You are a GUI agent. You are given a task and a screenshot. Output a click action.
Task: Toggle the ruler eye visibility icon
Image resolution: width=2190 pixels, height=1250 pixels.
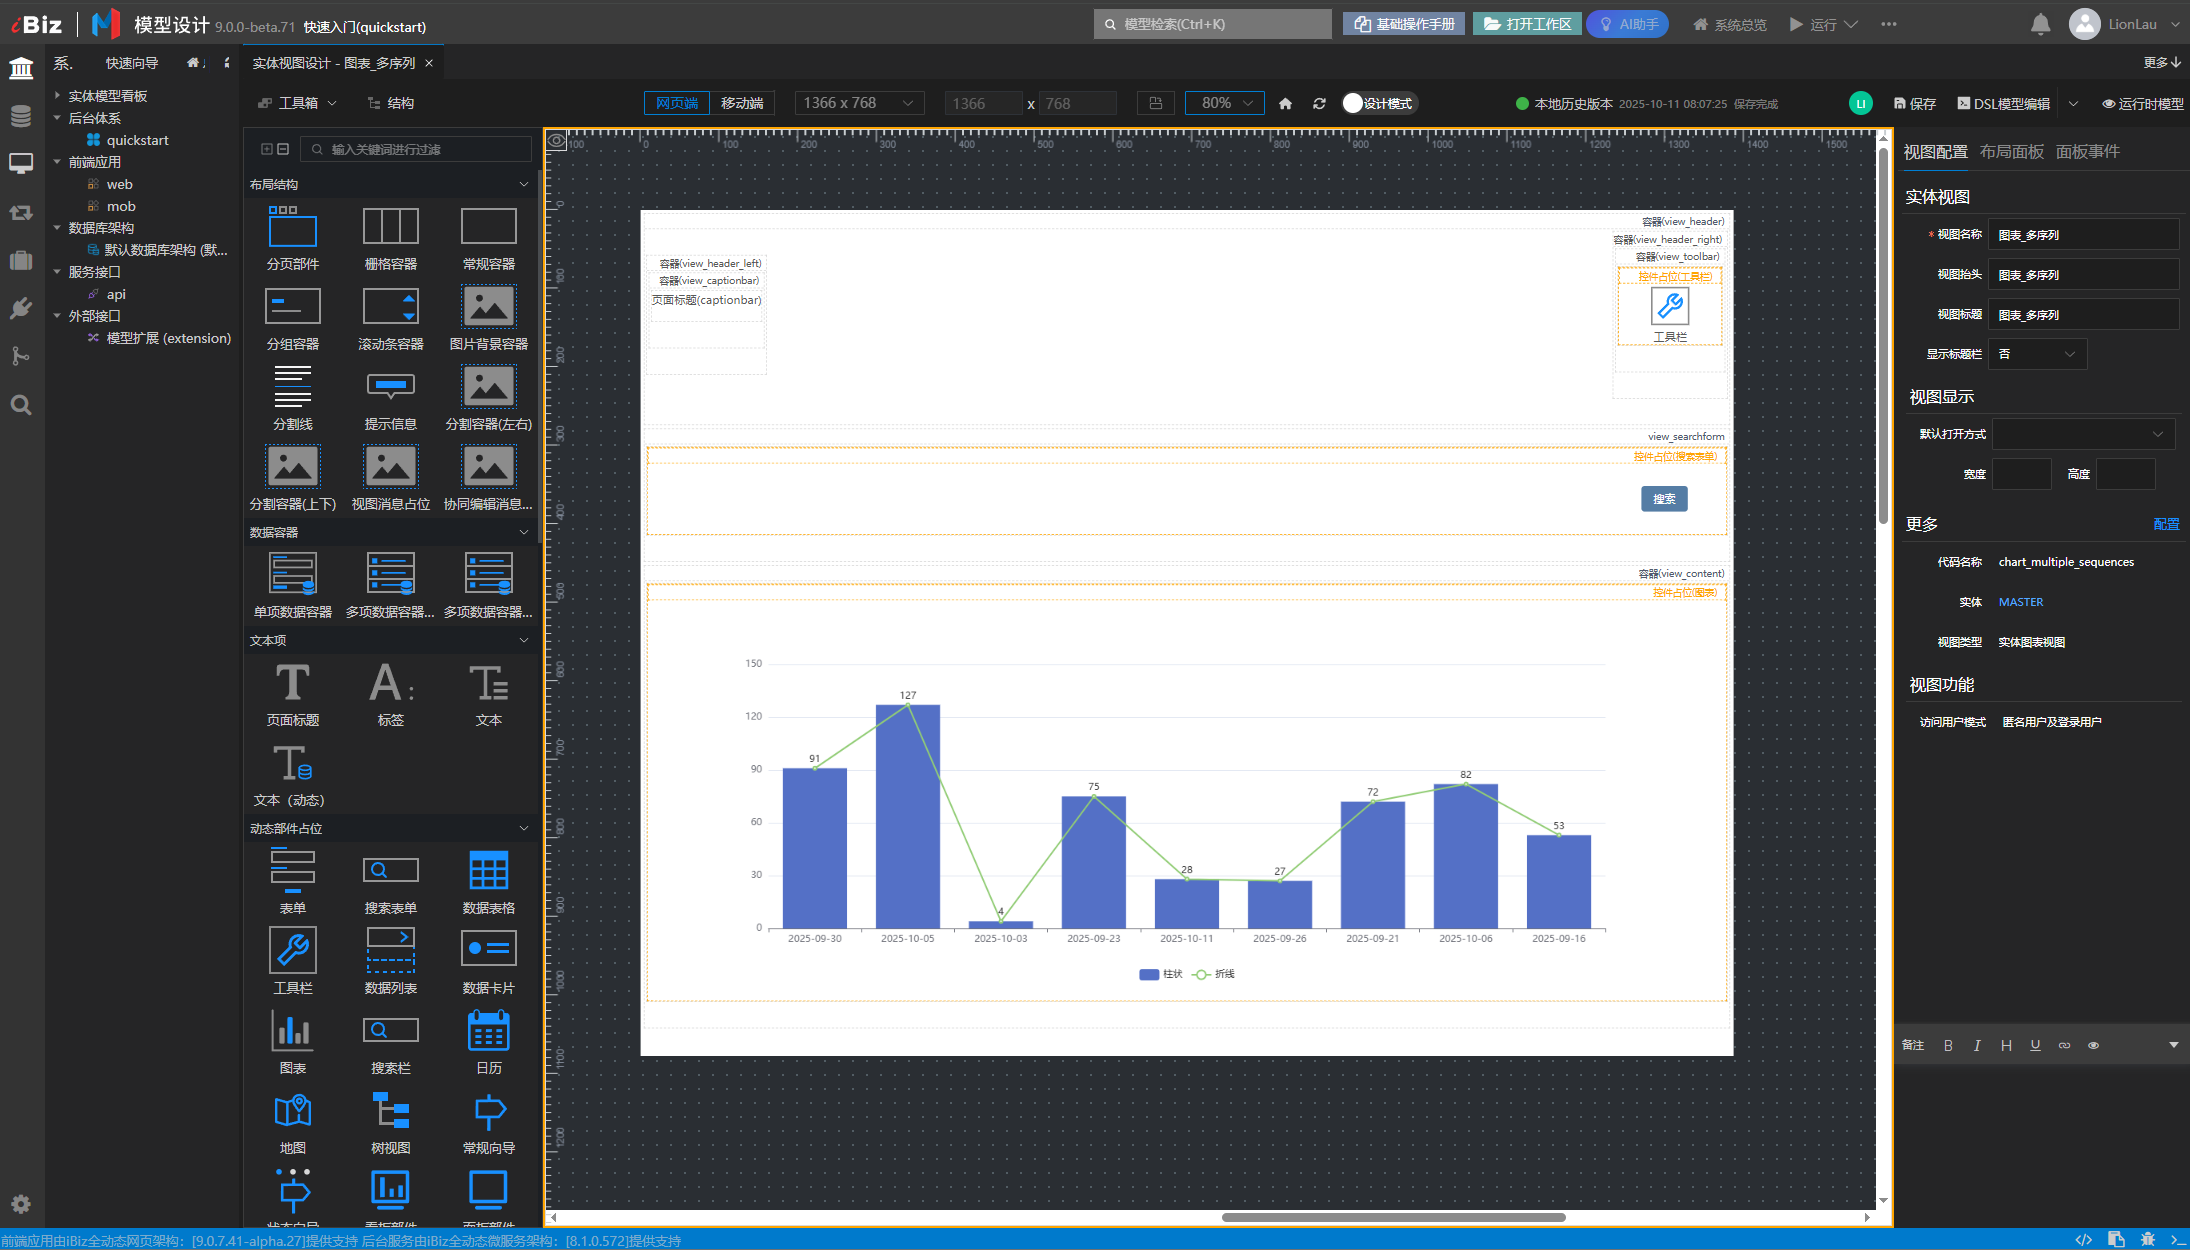click(x=557, y=141)
